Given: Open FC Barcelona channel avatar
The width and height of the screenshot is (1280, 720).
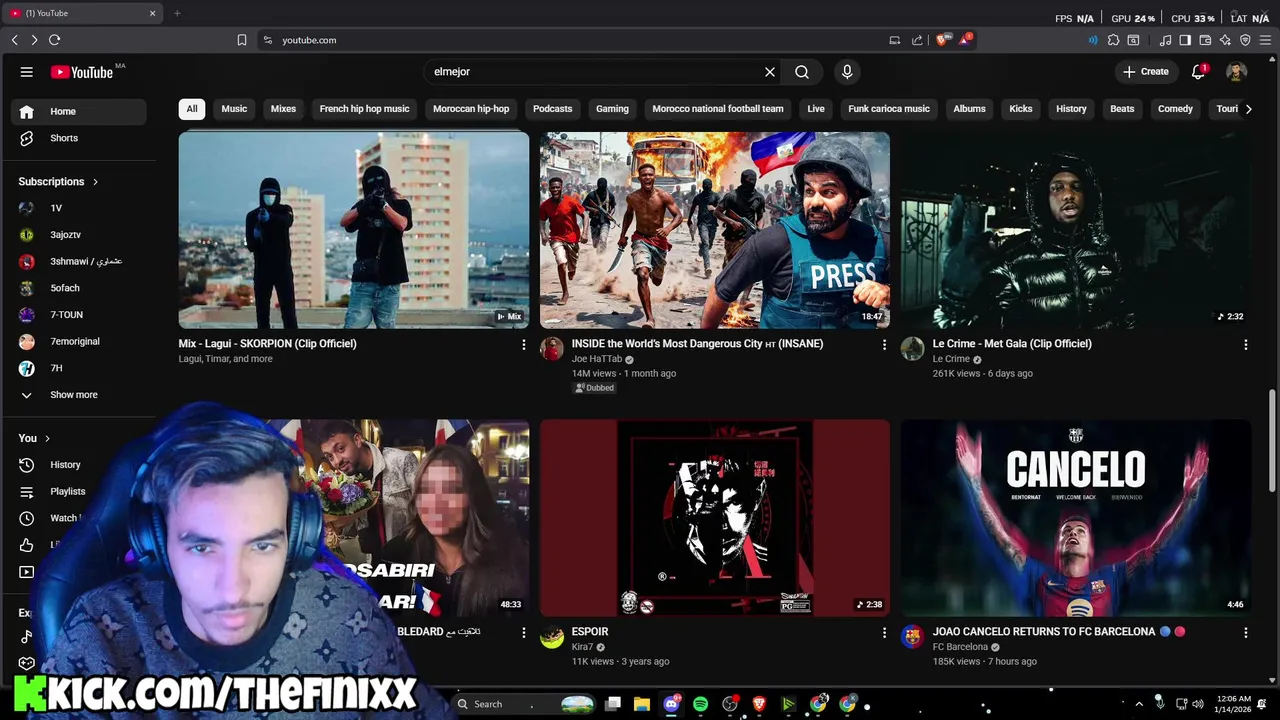Looking at the screenshot, I should click(x=912, y=637).
